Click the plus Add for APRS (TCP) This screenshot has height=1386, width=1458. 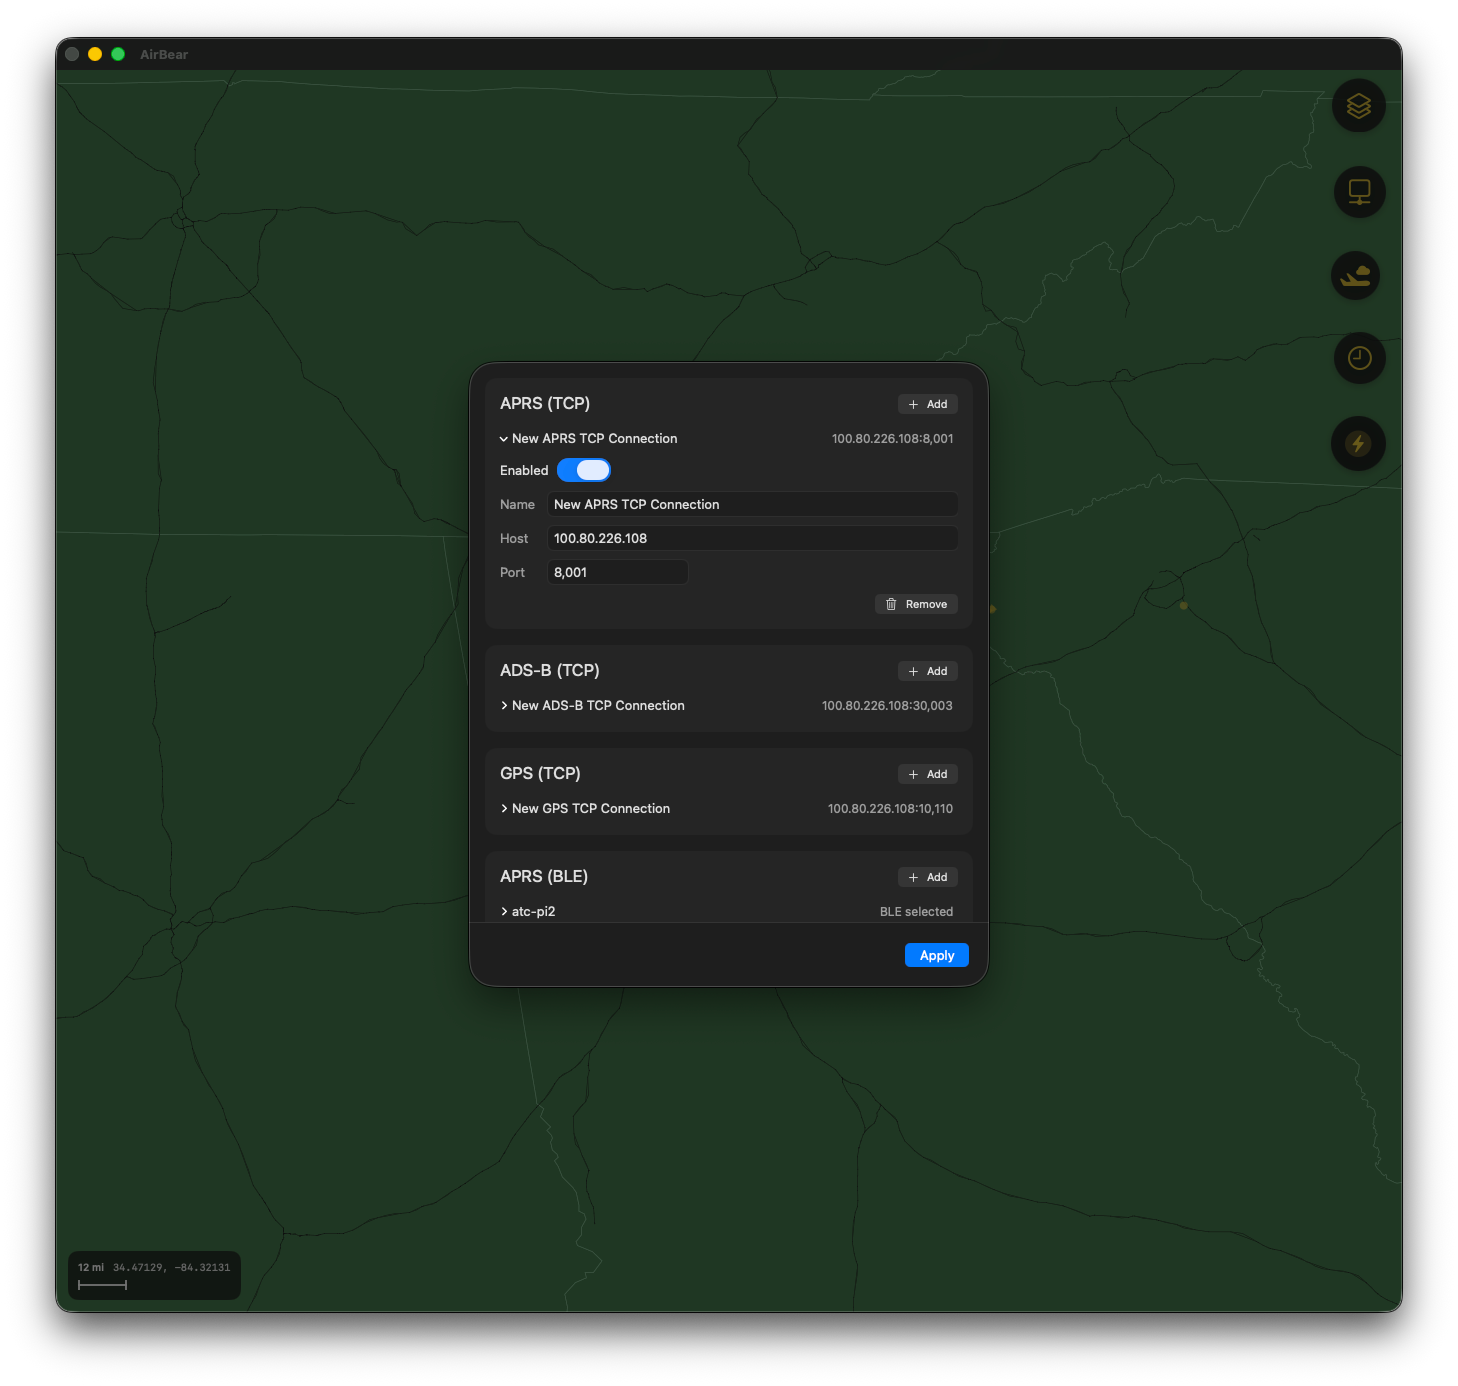pos(927,404)
